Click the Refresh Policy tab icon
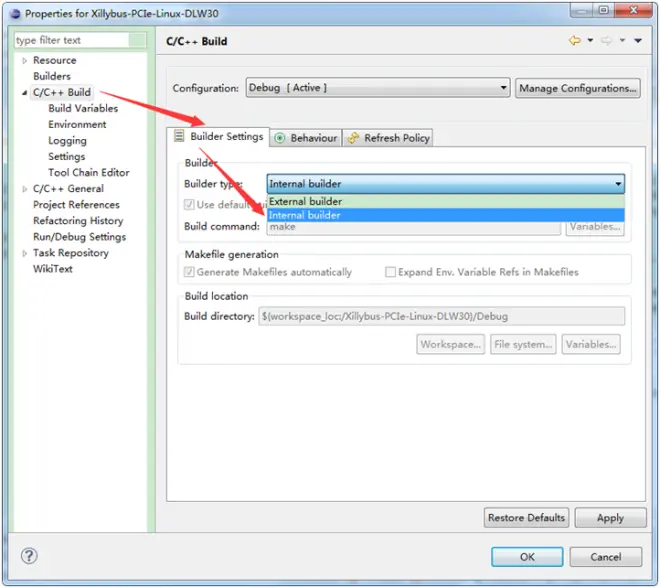The height and width of the screenshot is (588, 660). (353, 138)
